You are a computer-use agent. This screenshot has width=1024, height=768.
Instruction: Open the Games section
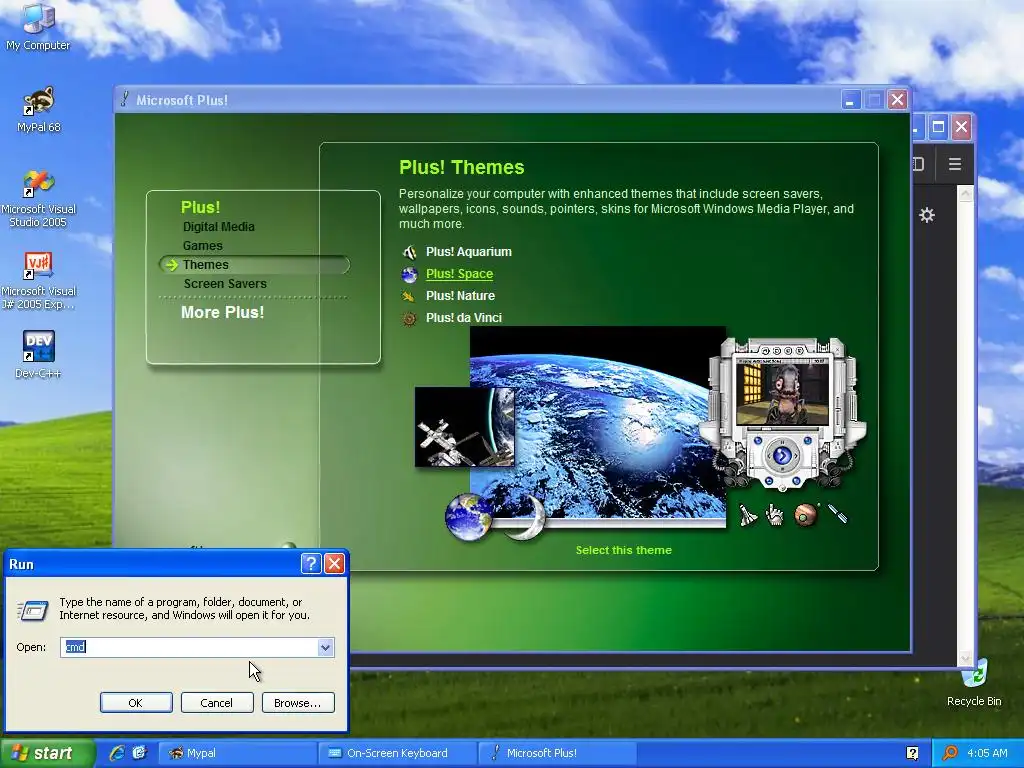point(202,246)
